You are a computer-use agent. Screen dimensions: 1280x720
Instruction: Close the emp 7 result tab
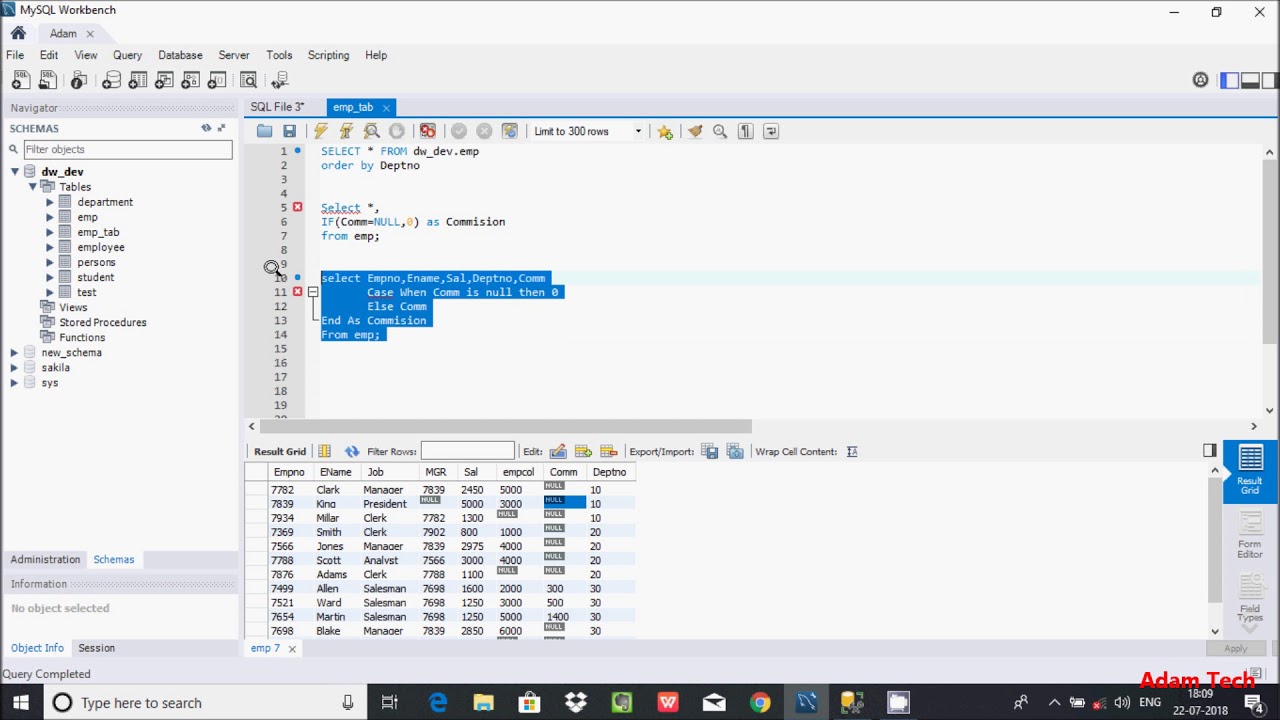[x=292, y=649]
